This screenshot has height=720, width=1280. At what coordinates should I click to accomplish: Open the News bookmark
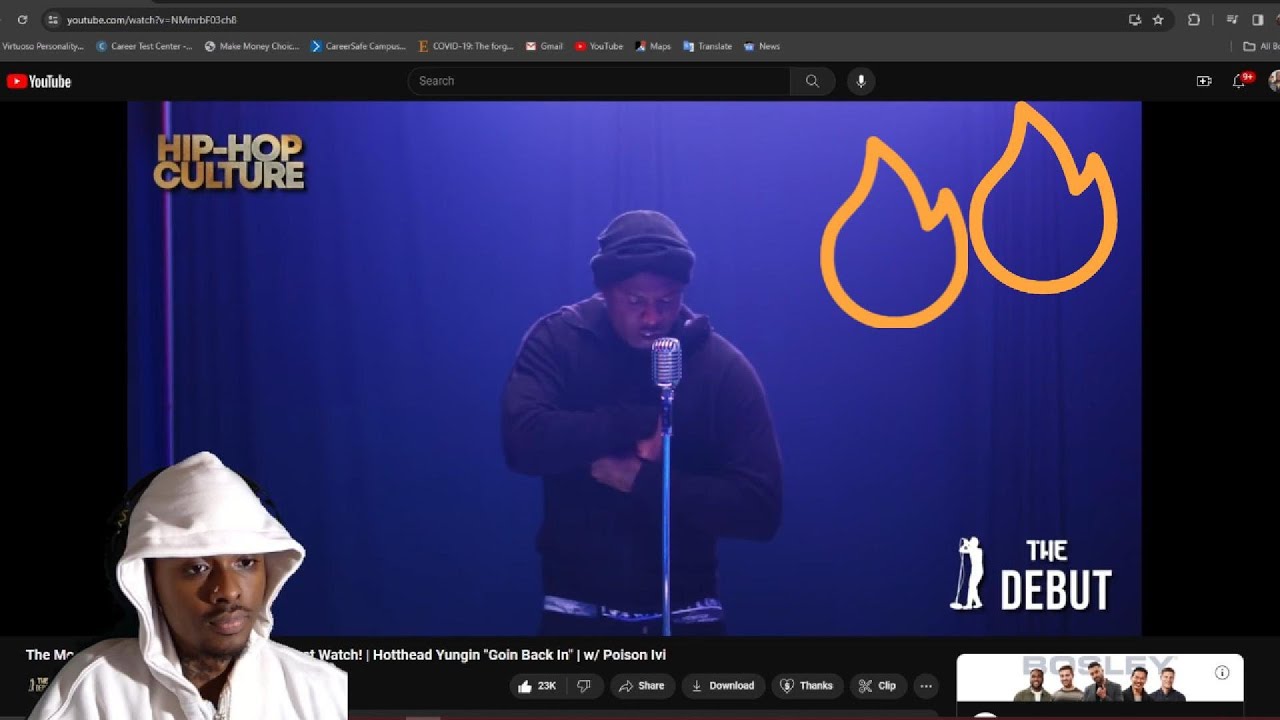point(762,46)
